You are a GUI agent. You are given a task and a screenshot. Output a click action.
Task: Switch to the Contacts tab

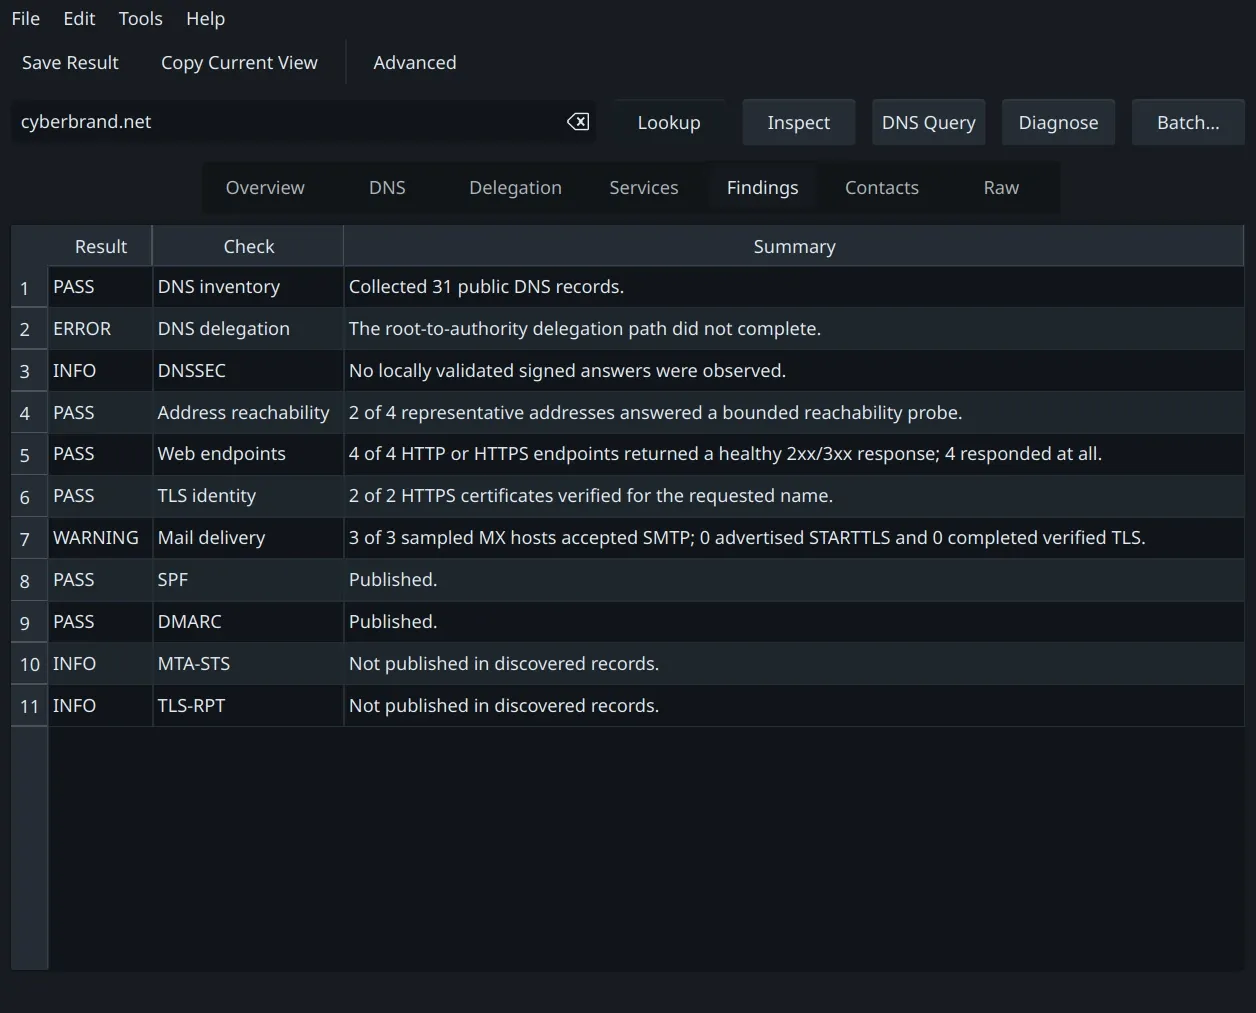coord(881,188)
